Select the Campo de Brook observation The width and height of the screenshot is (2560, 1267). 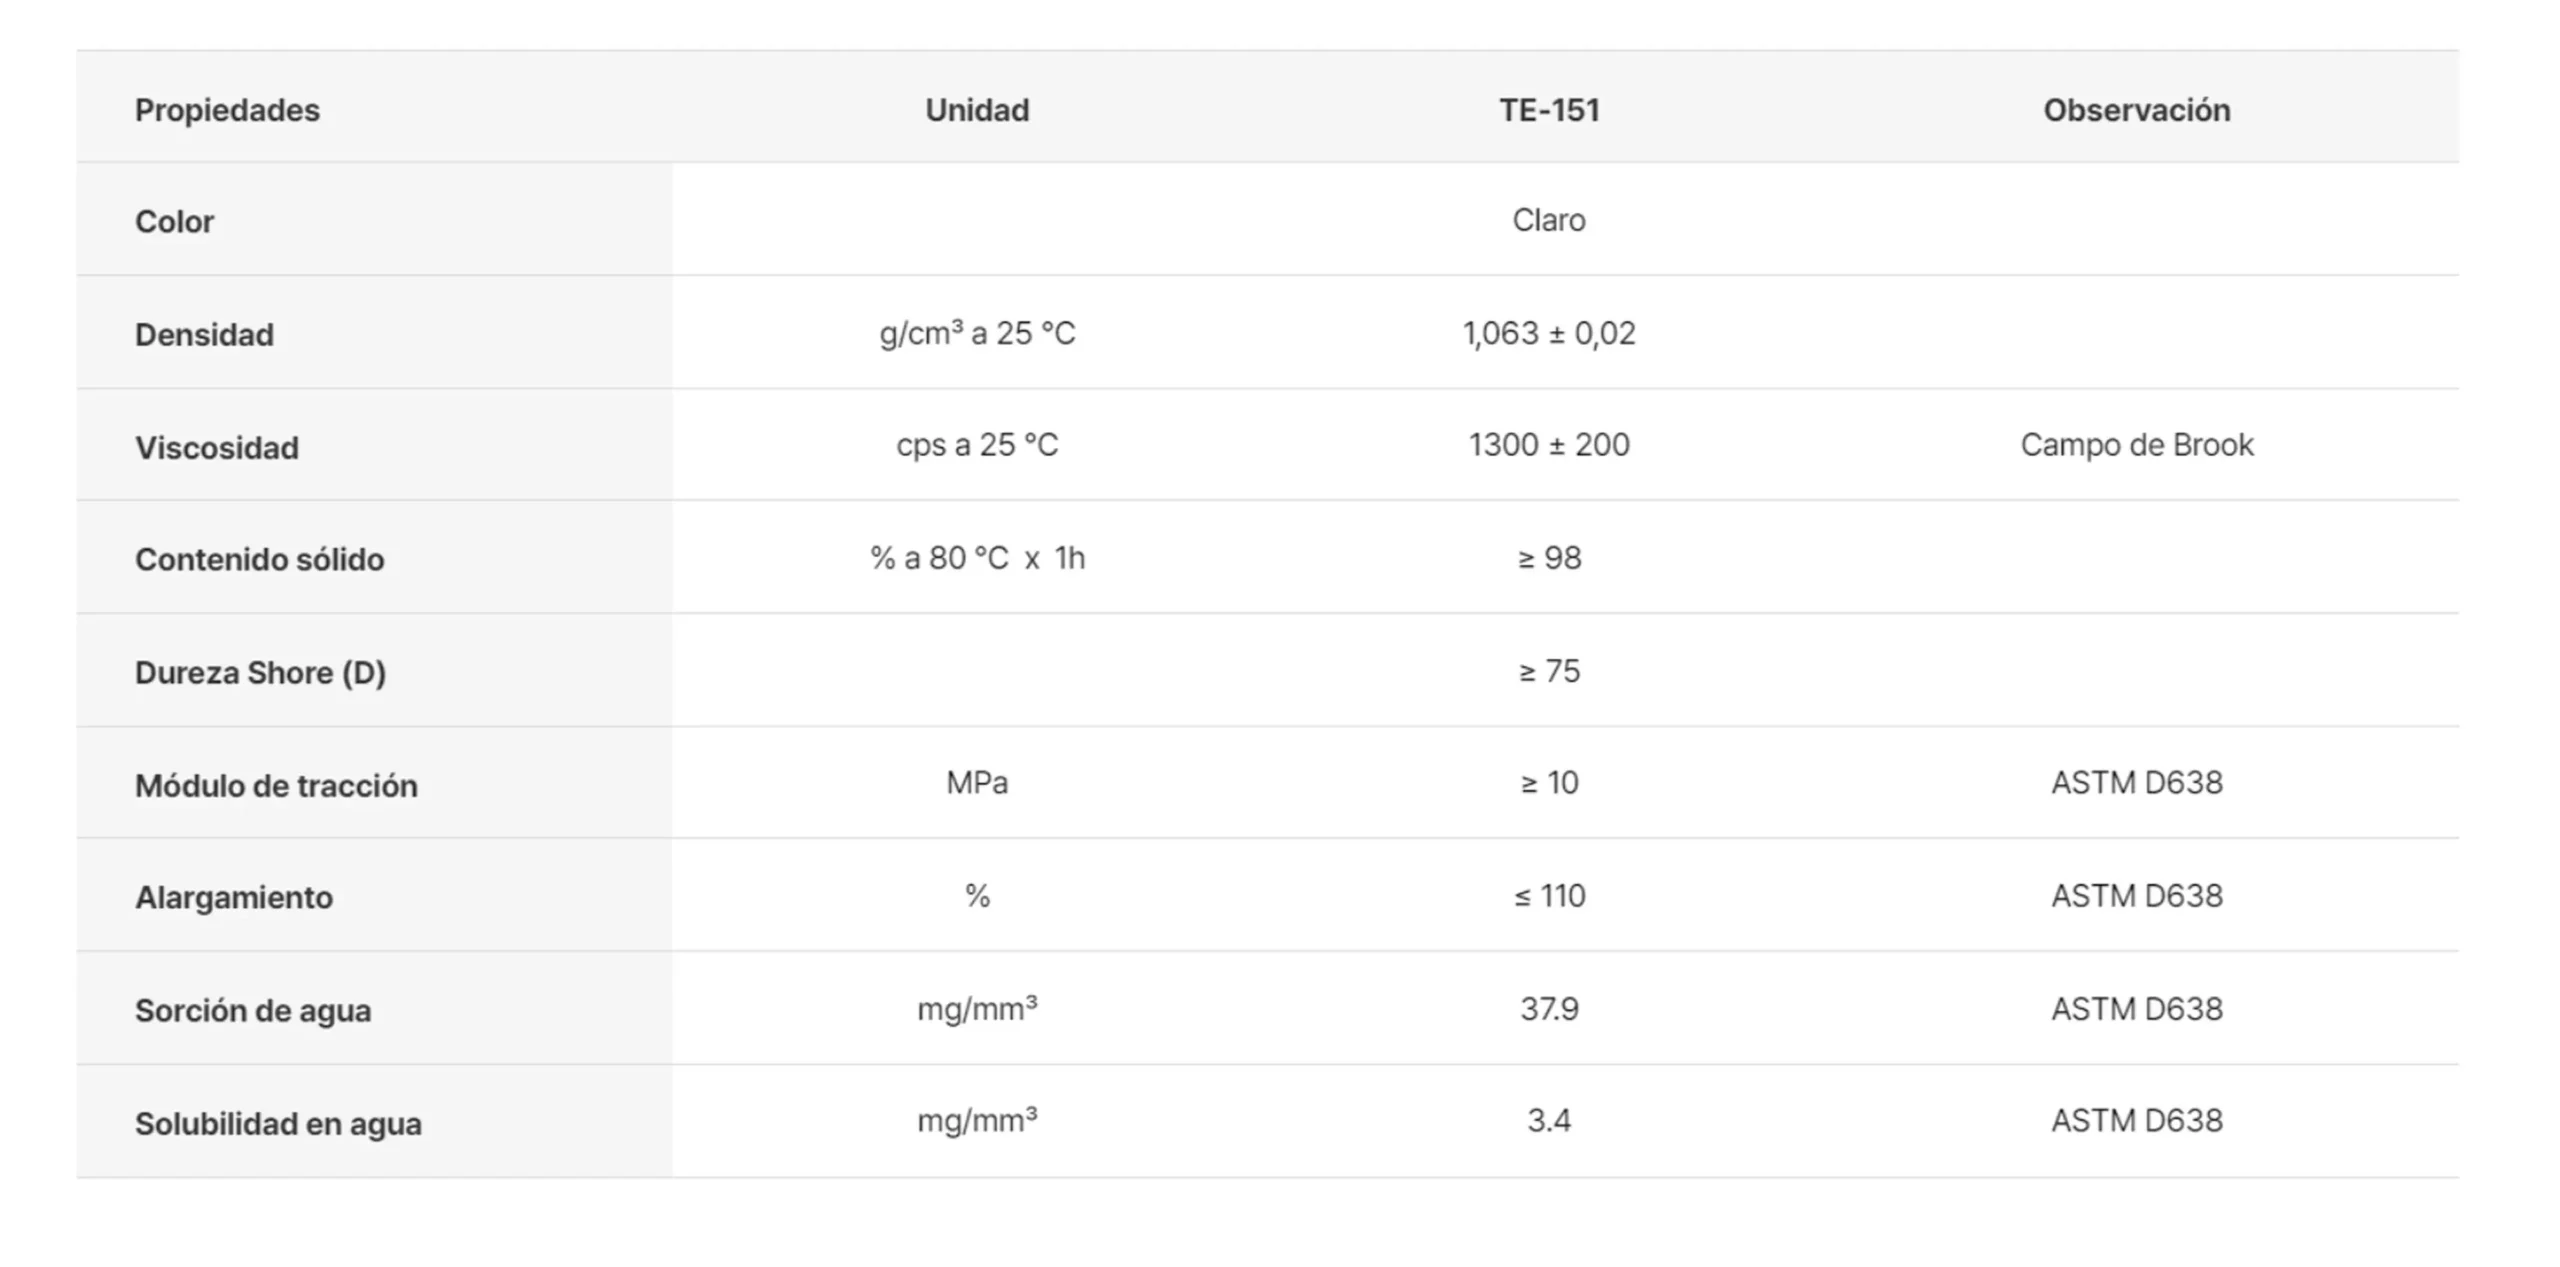[x=2136, y=445]
